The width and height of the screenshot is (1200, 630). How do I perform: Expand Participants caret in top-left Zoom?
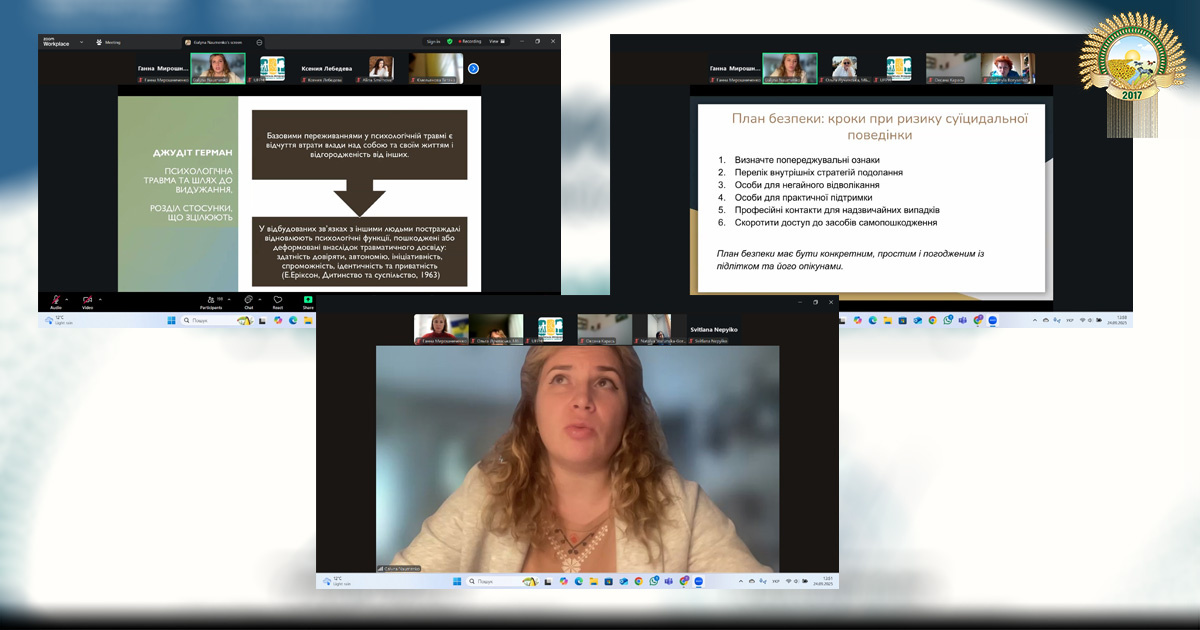click(229, 299)
